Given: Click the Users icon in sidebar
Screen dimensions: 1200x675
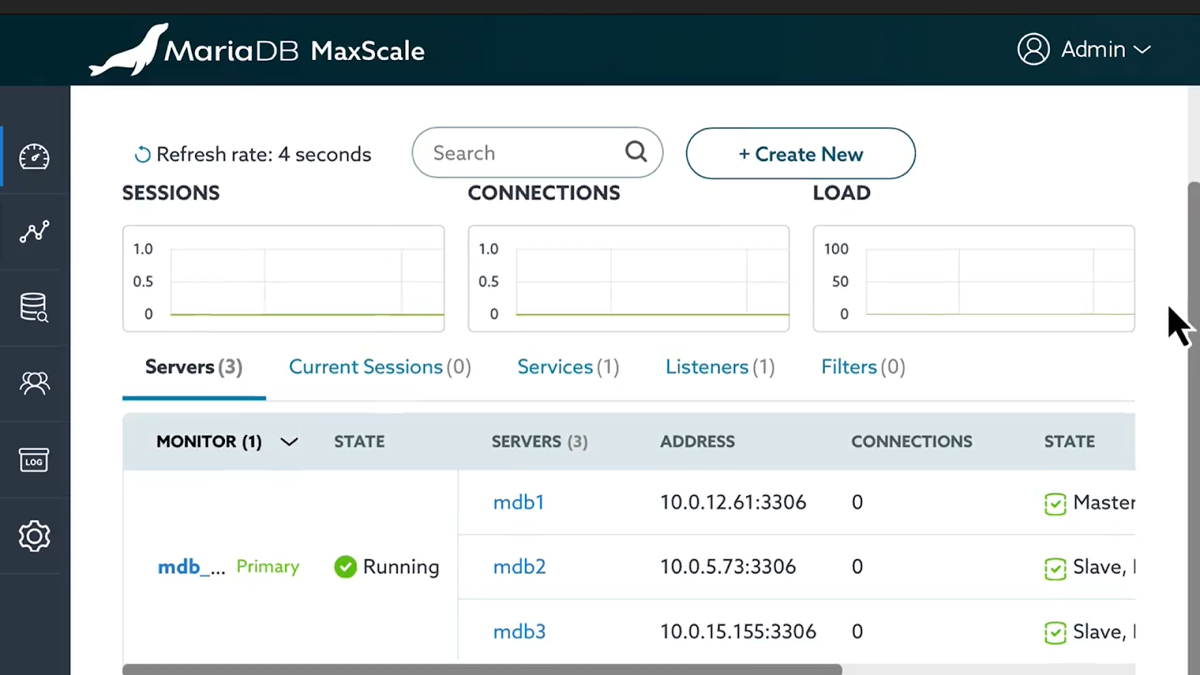Looking at the screenshot, I should 34,384.
